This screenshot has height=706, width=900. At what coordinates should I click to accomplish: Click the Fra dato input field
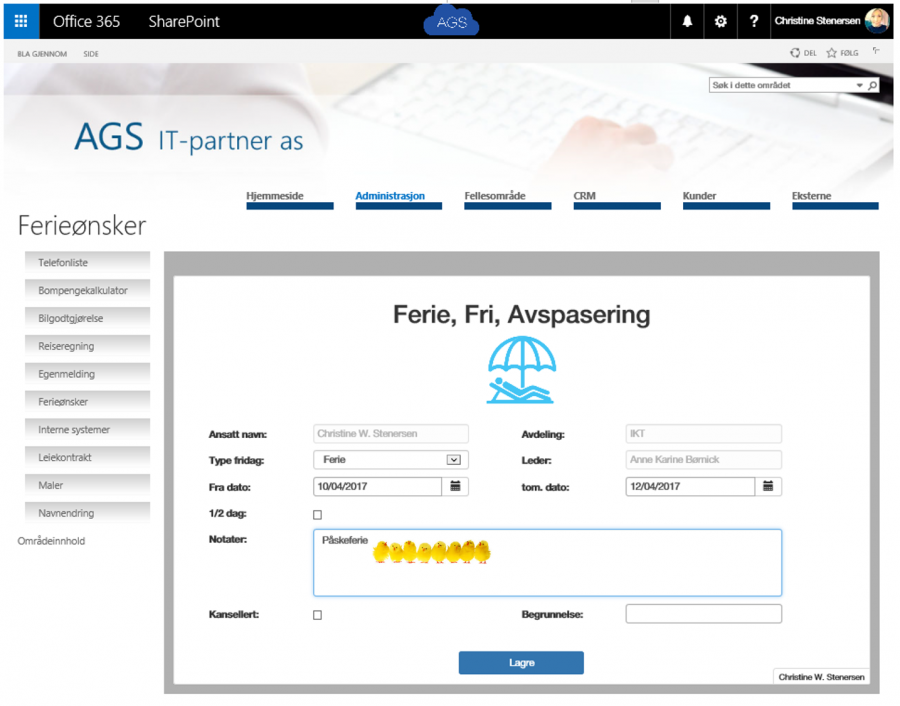[378, 486]
